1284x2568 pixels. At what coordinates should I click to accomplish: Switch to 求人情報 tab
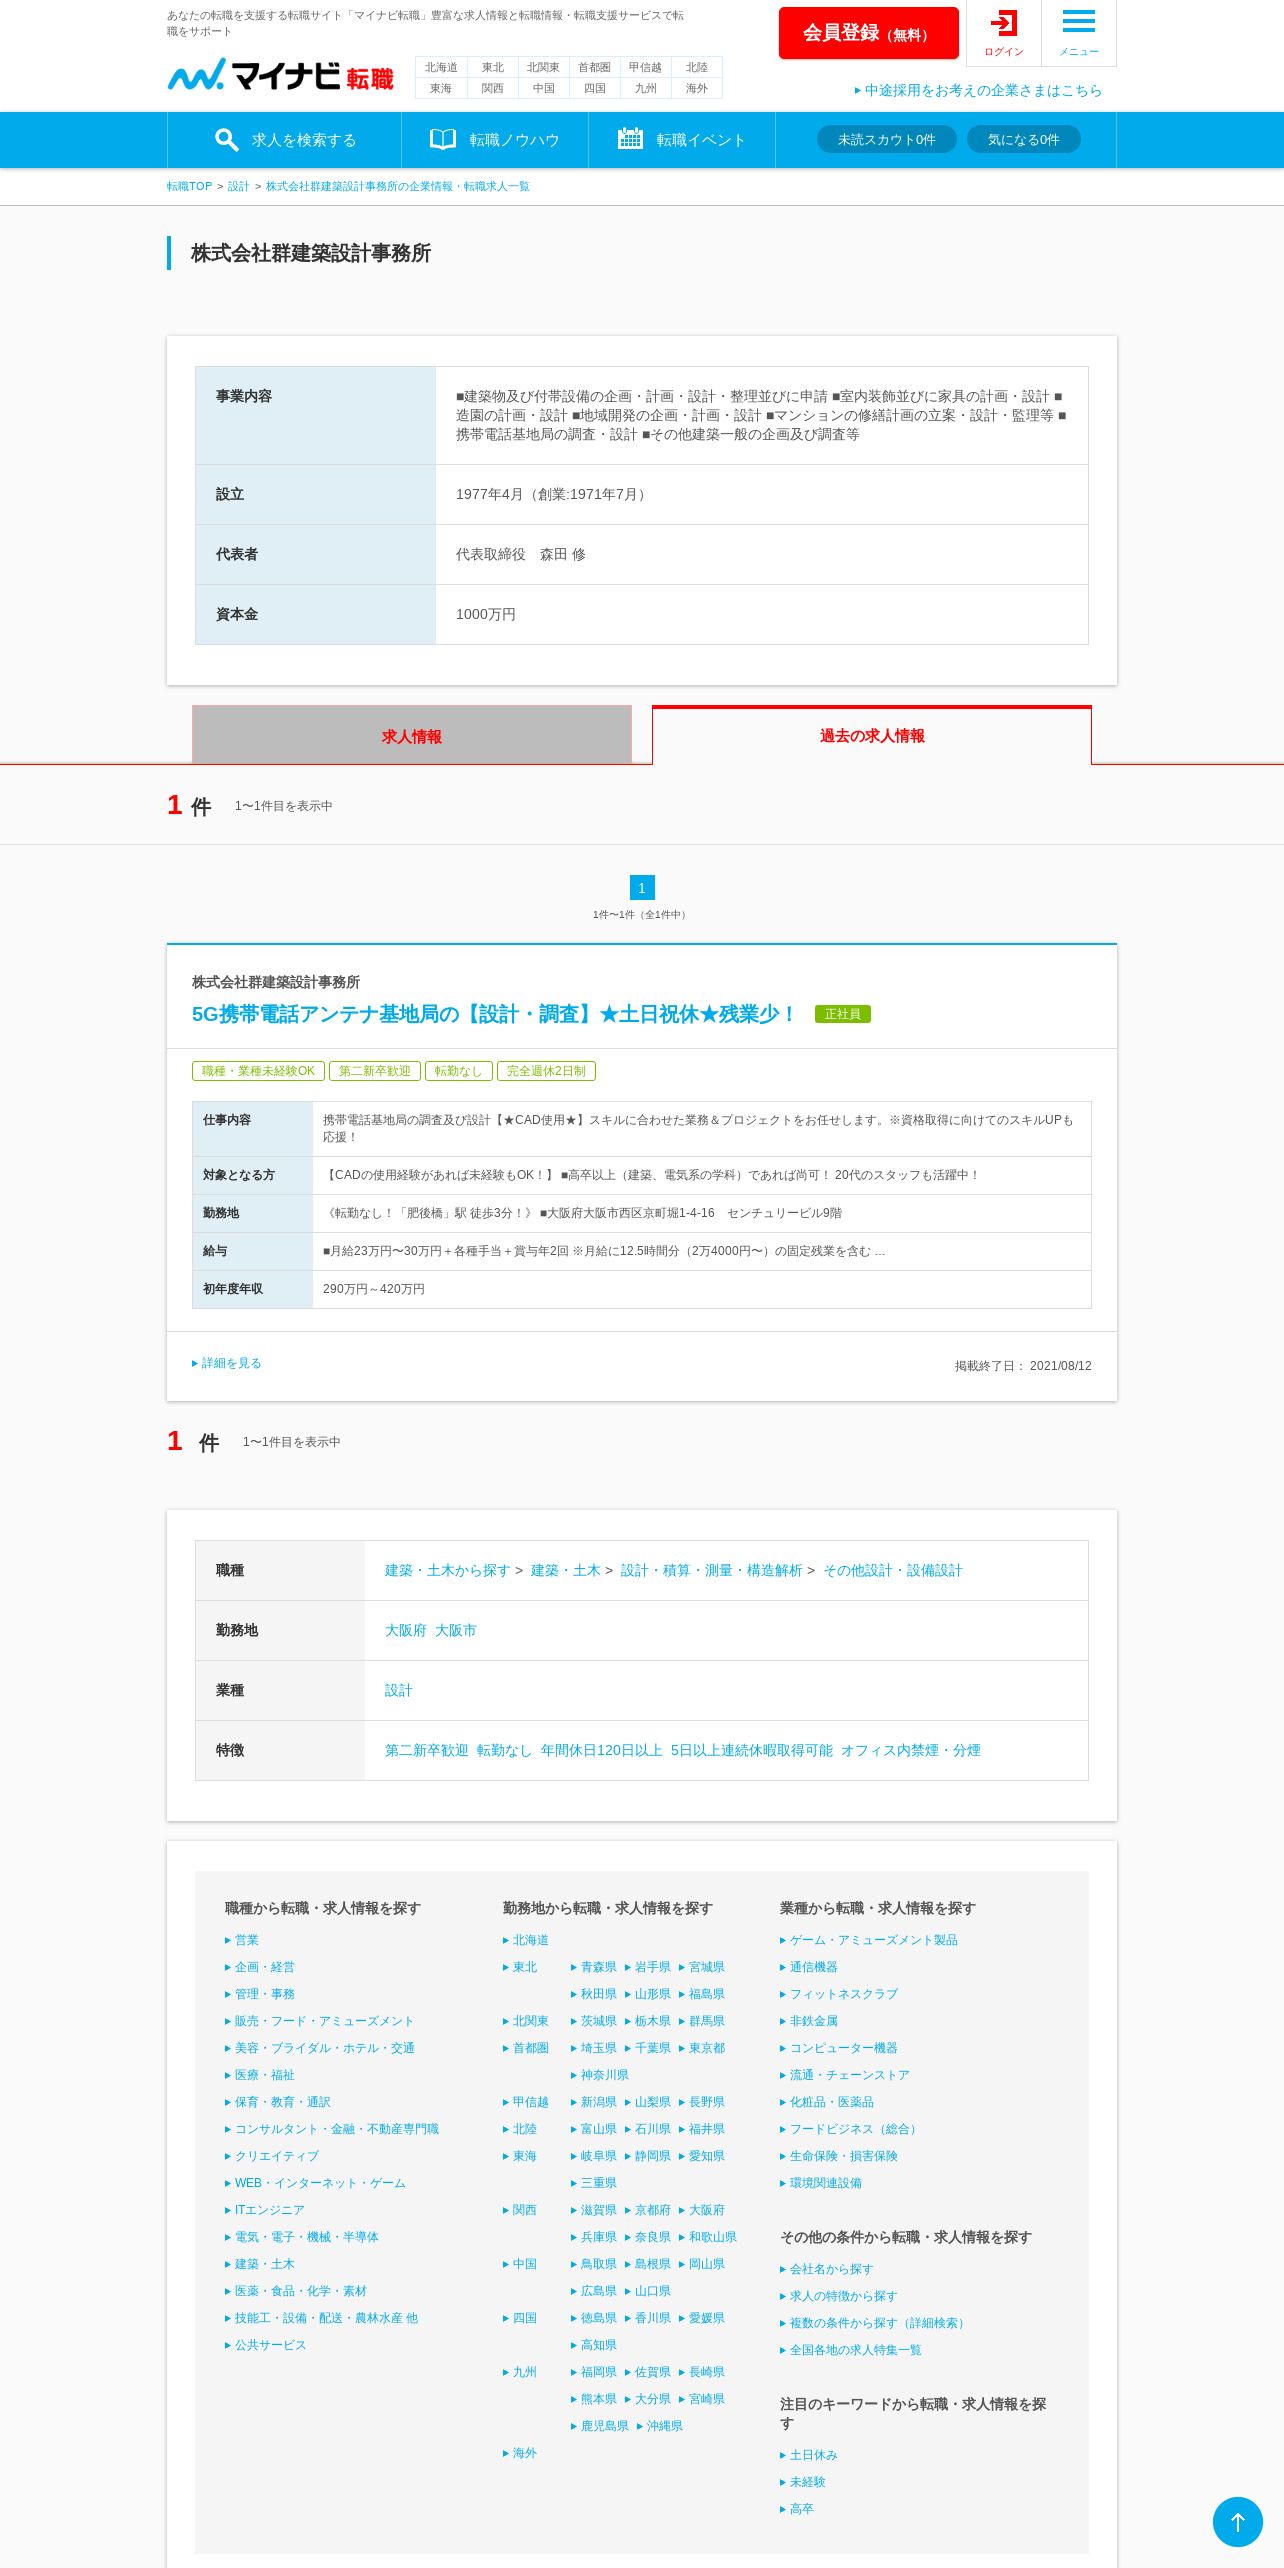point(411,736)
